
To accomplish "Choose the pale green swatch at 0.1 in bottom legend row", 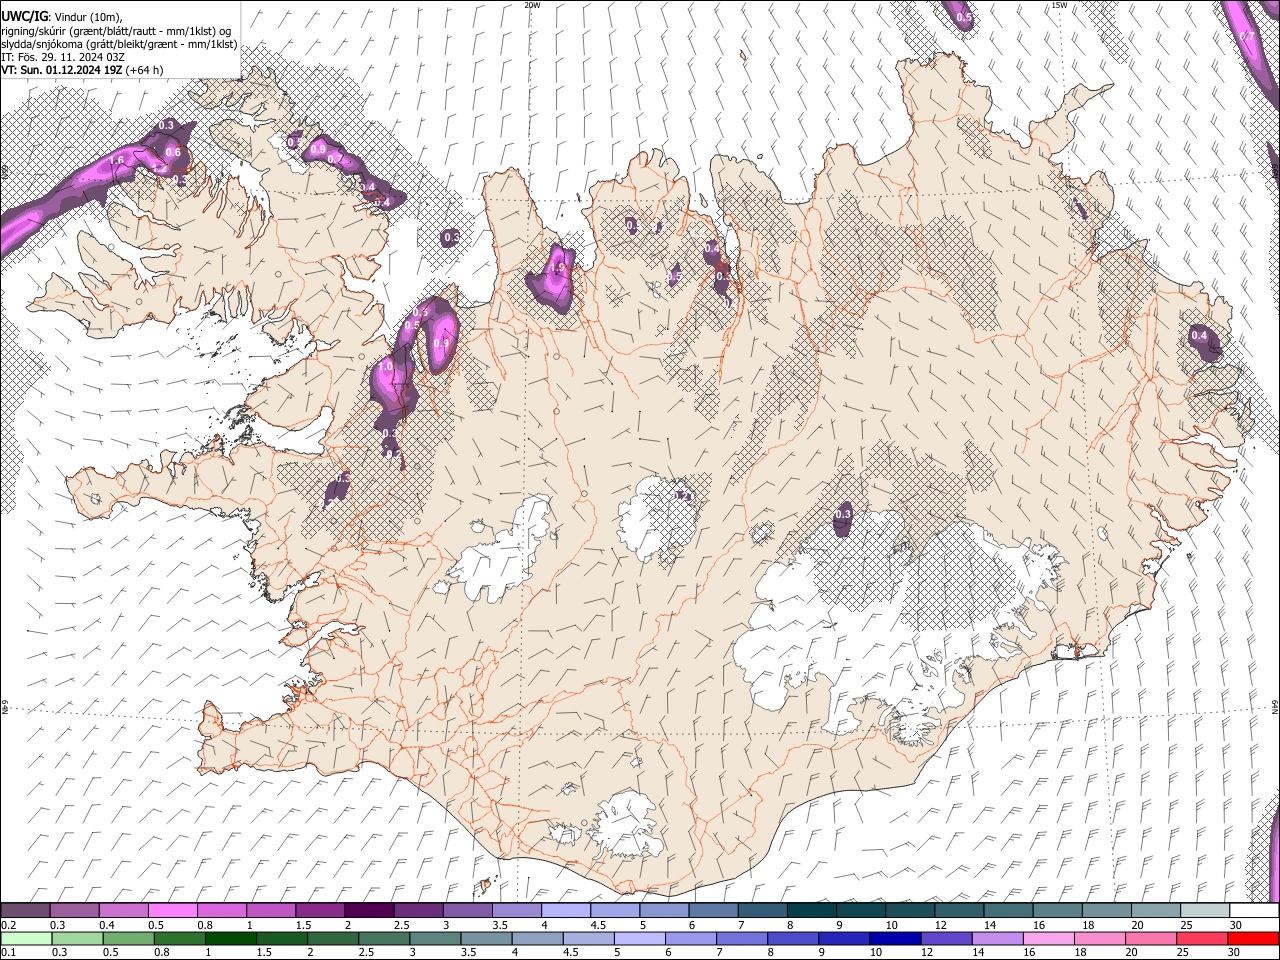I will click(x=26, y=938).
